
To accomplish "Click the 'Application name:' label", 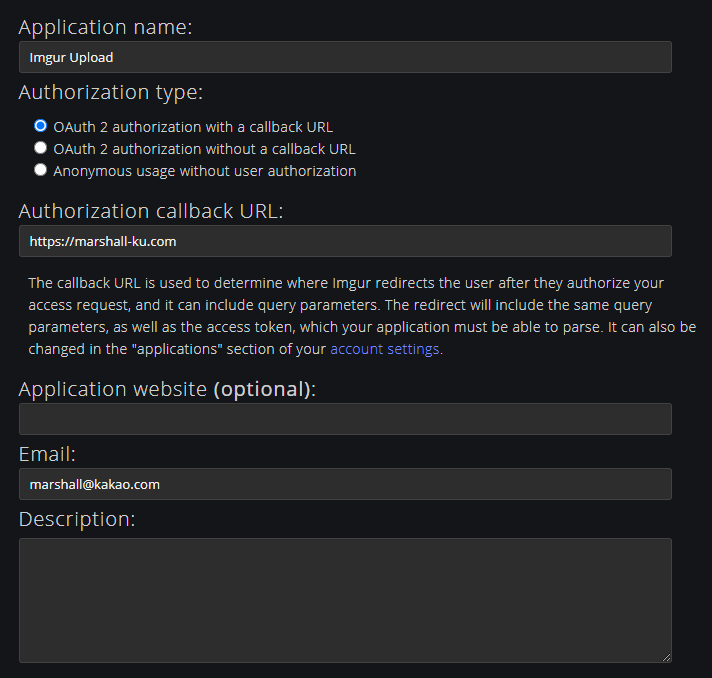I will [x=105, y=27].
